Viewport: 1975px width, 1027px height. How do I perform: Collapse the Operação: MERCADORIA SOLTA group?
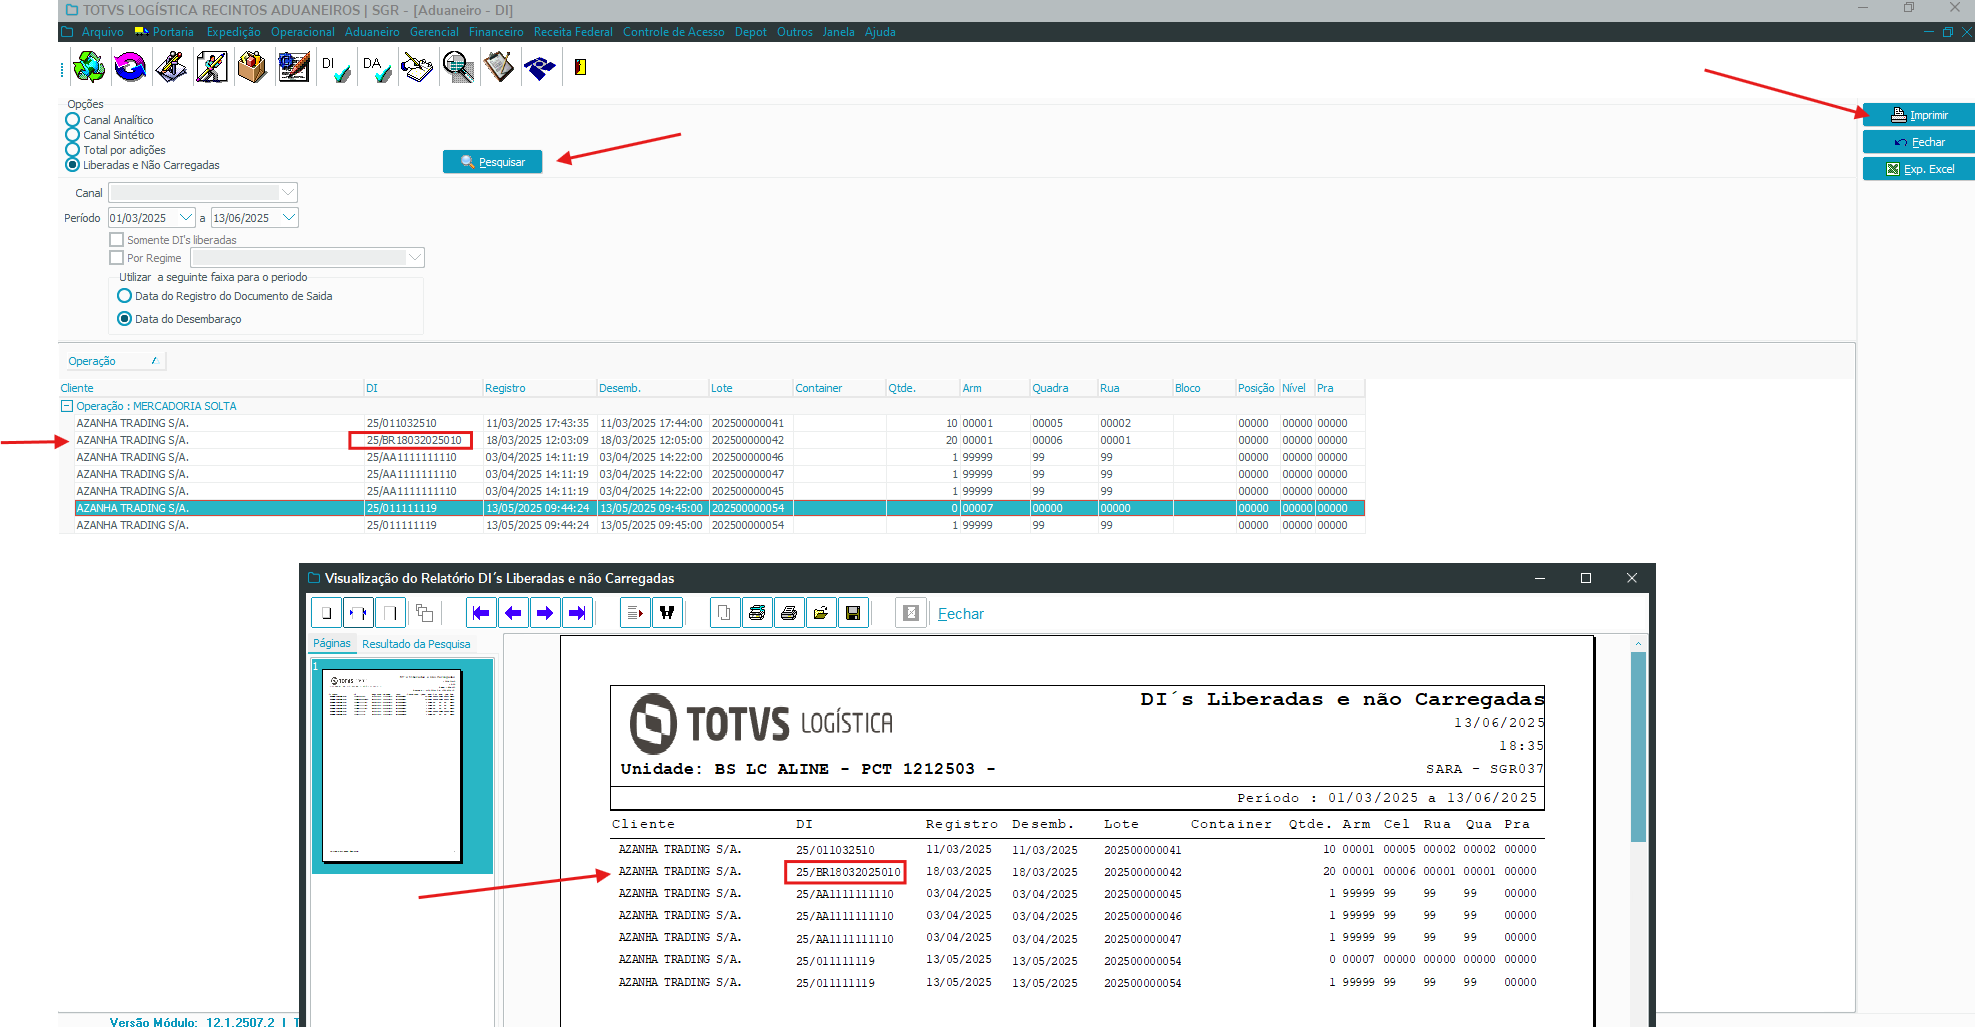[x=67, y=406]
